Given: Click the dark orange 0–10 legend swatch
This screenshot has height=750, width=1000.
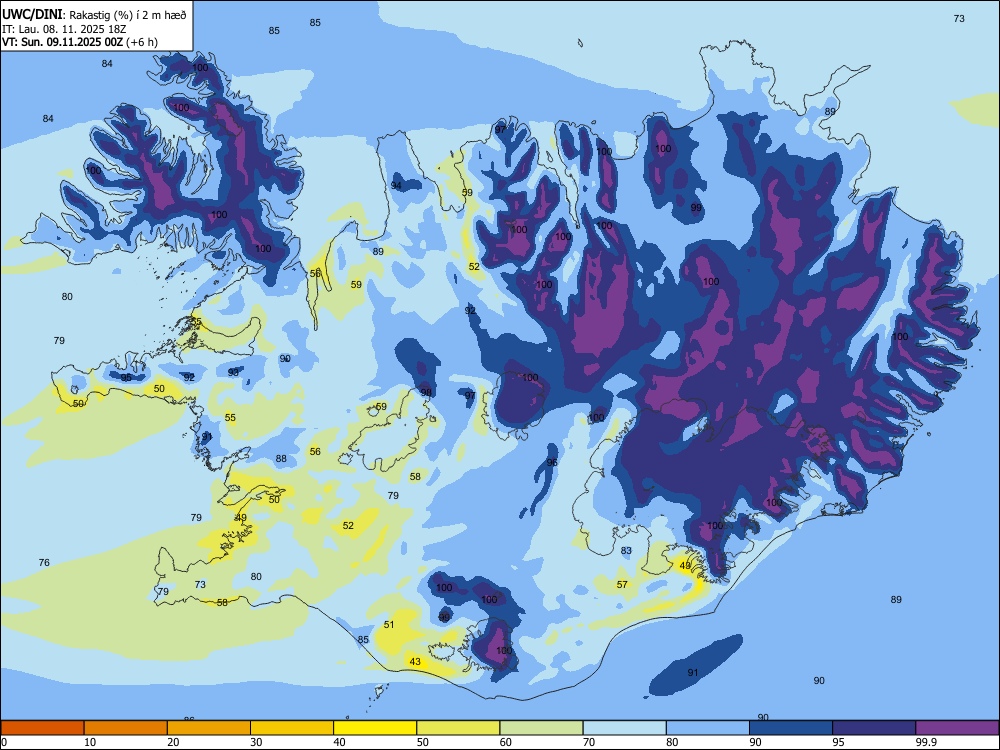Looking at the screenshot, I should [42, 728].
